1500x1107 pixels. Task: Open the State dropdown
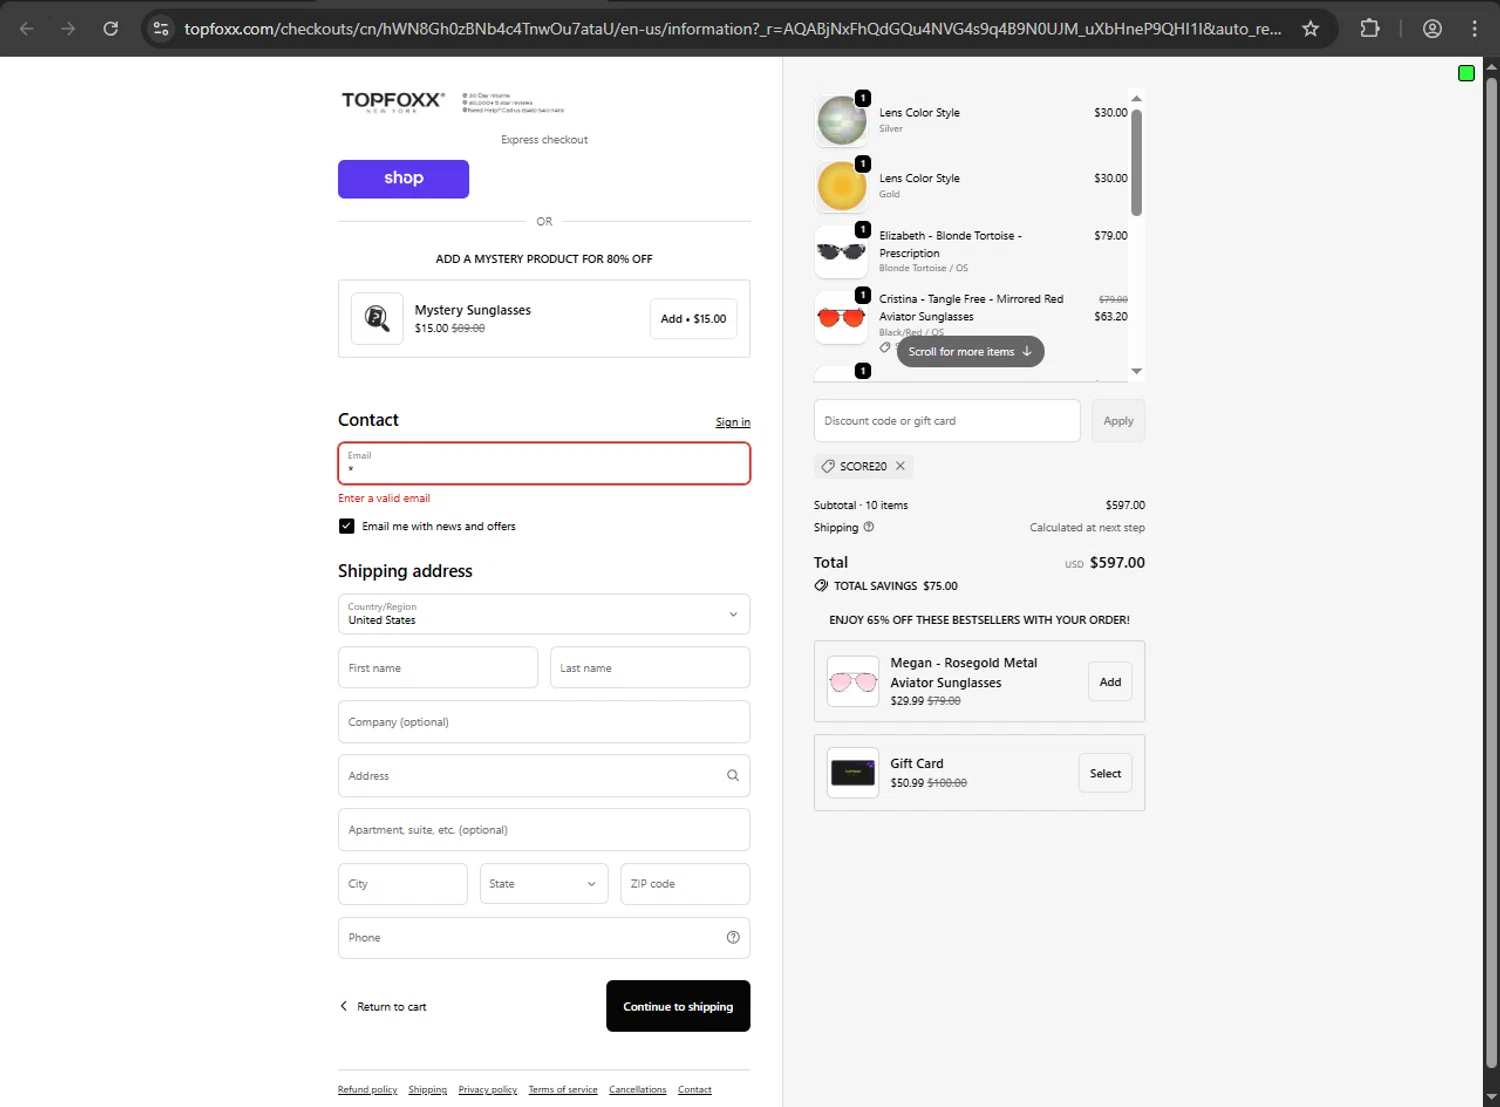click(544, 884)
